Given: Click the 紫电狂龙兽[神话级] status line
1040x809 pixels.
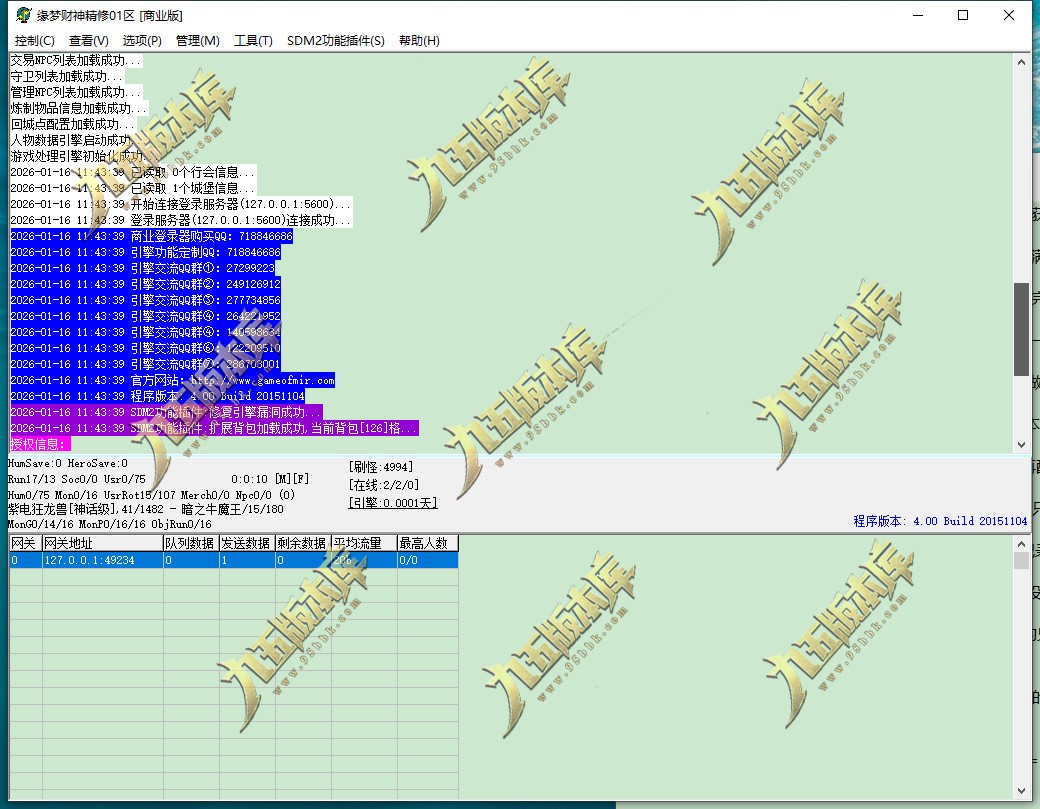Looking at the screenshot, I should pyautogui.click(x=146, y=509).
